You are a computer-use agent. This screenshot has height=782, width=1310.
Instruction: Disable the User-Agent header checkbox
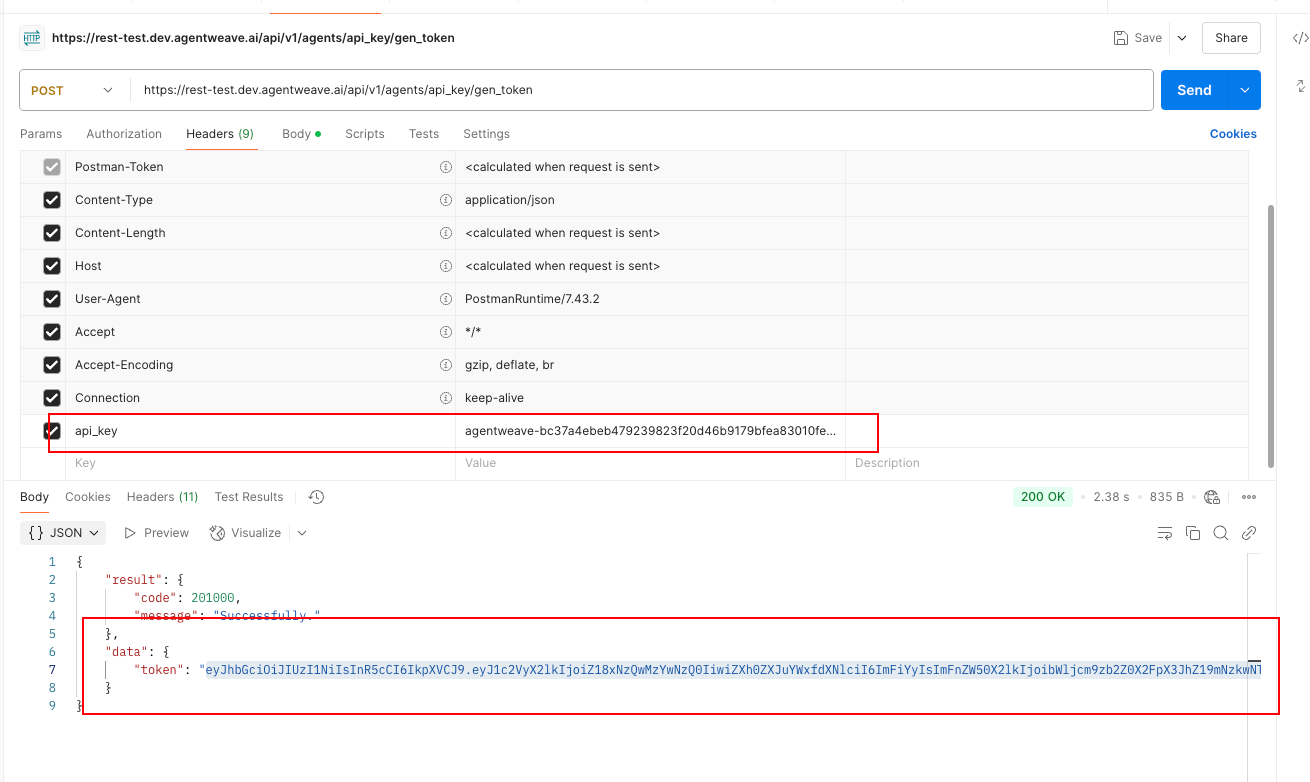52,299
